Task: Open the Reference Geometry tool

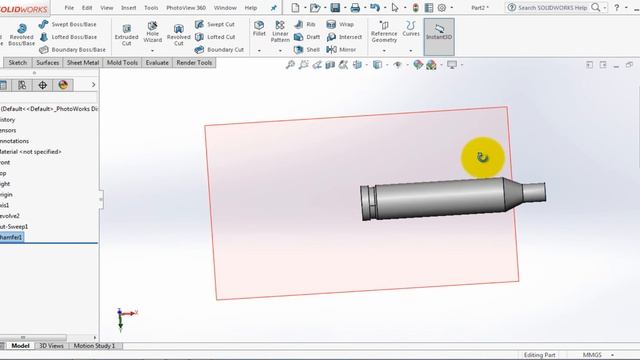Action: (384, 32)
